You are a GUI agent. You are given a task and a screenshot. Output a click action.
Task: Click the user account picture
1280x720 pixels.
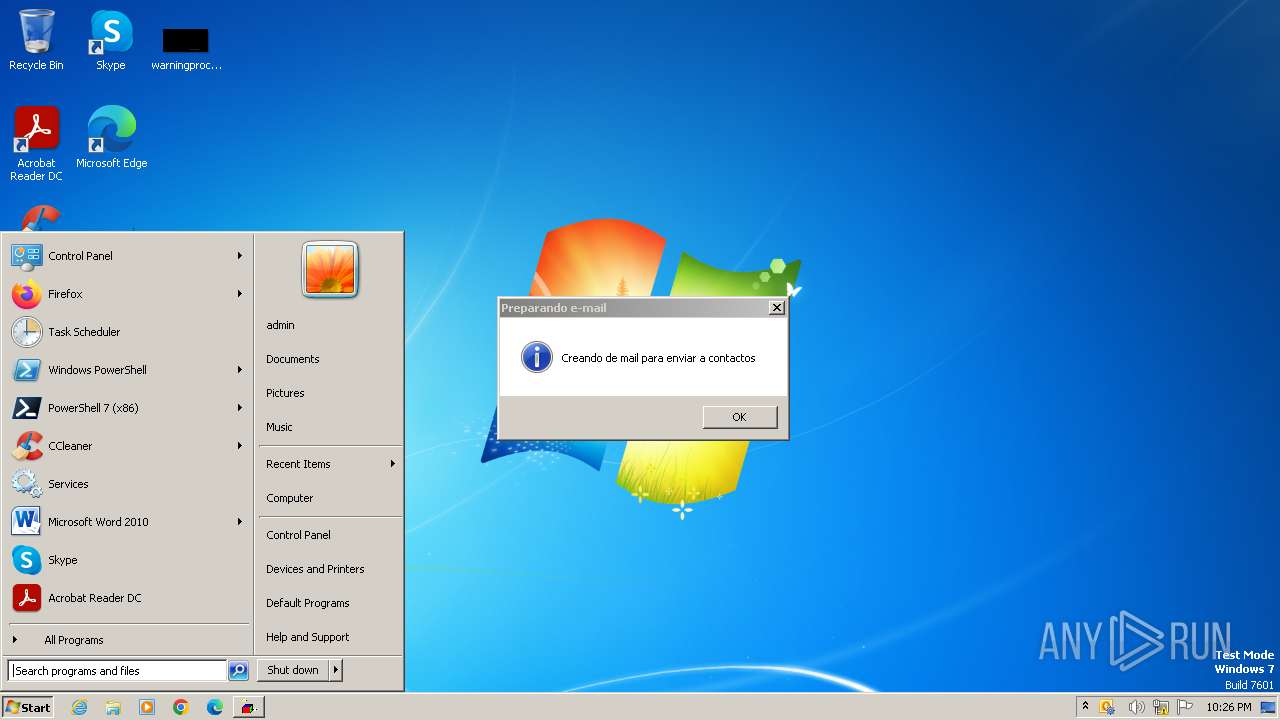coord(330,269)
